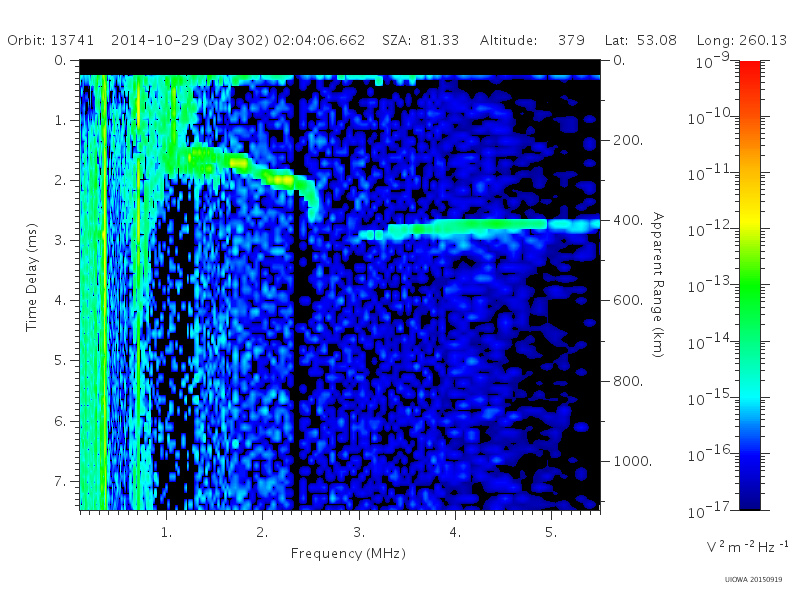Click the '10^-16' color scale label

click(x=711, y=454)
